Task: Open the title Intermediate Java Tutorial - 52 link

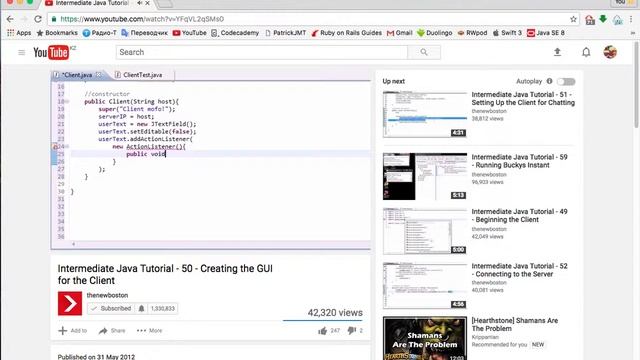Action: click(x=520, y=270)
